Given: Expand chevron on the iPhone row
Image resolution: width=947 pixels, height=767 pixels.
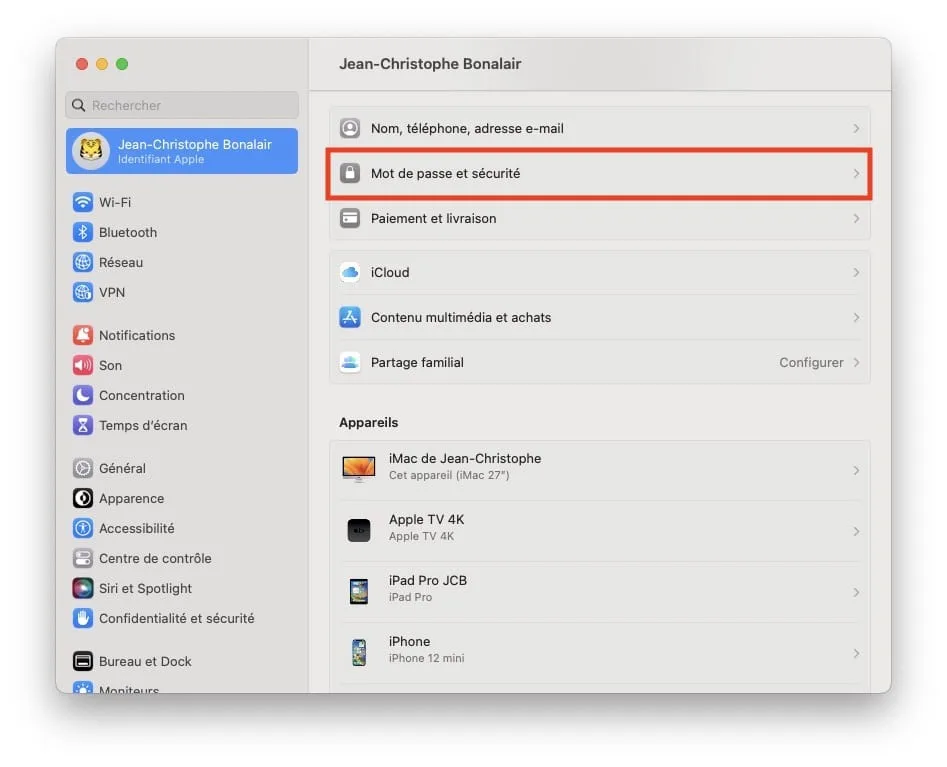Looking at the screenshot, I should (856, 653).
